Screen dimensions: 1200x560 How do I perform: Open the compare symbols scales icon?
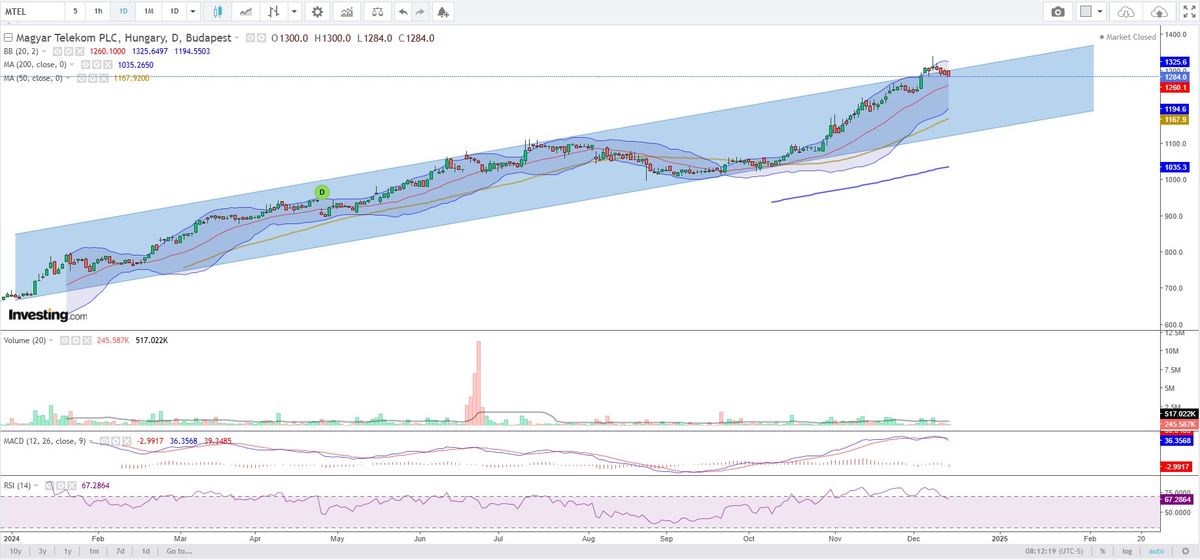tap(377, 12)
